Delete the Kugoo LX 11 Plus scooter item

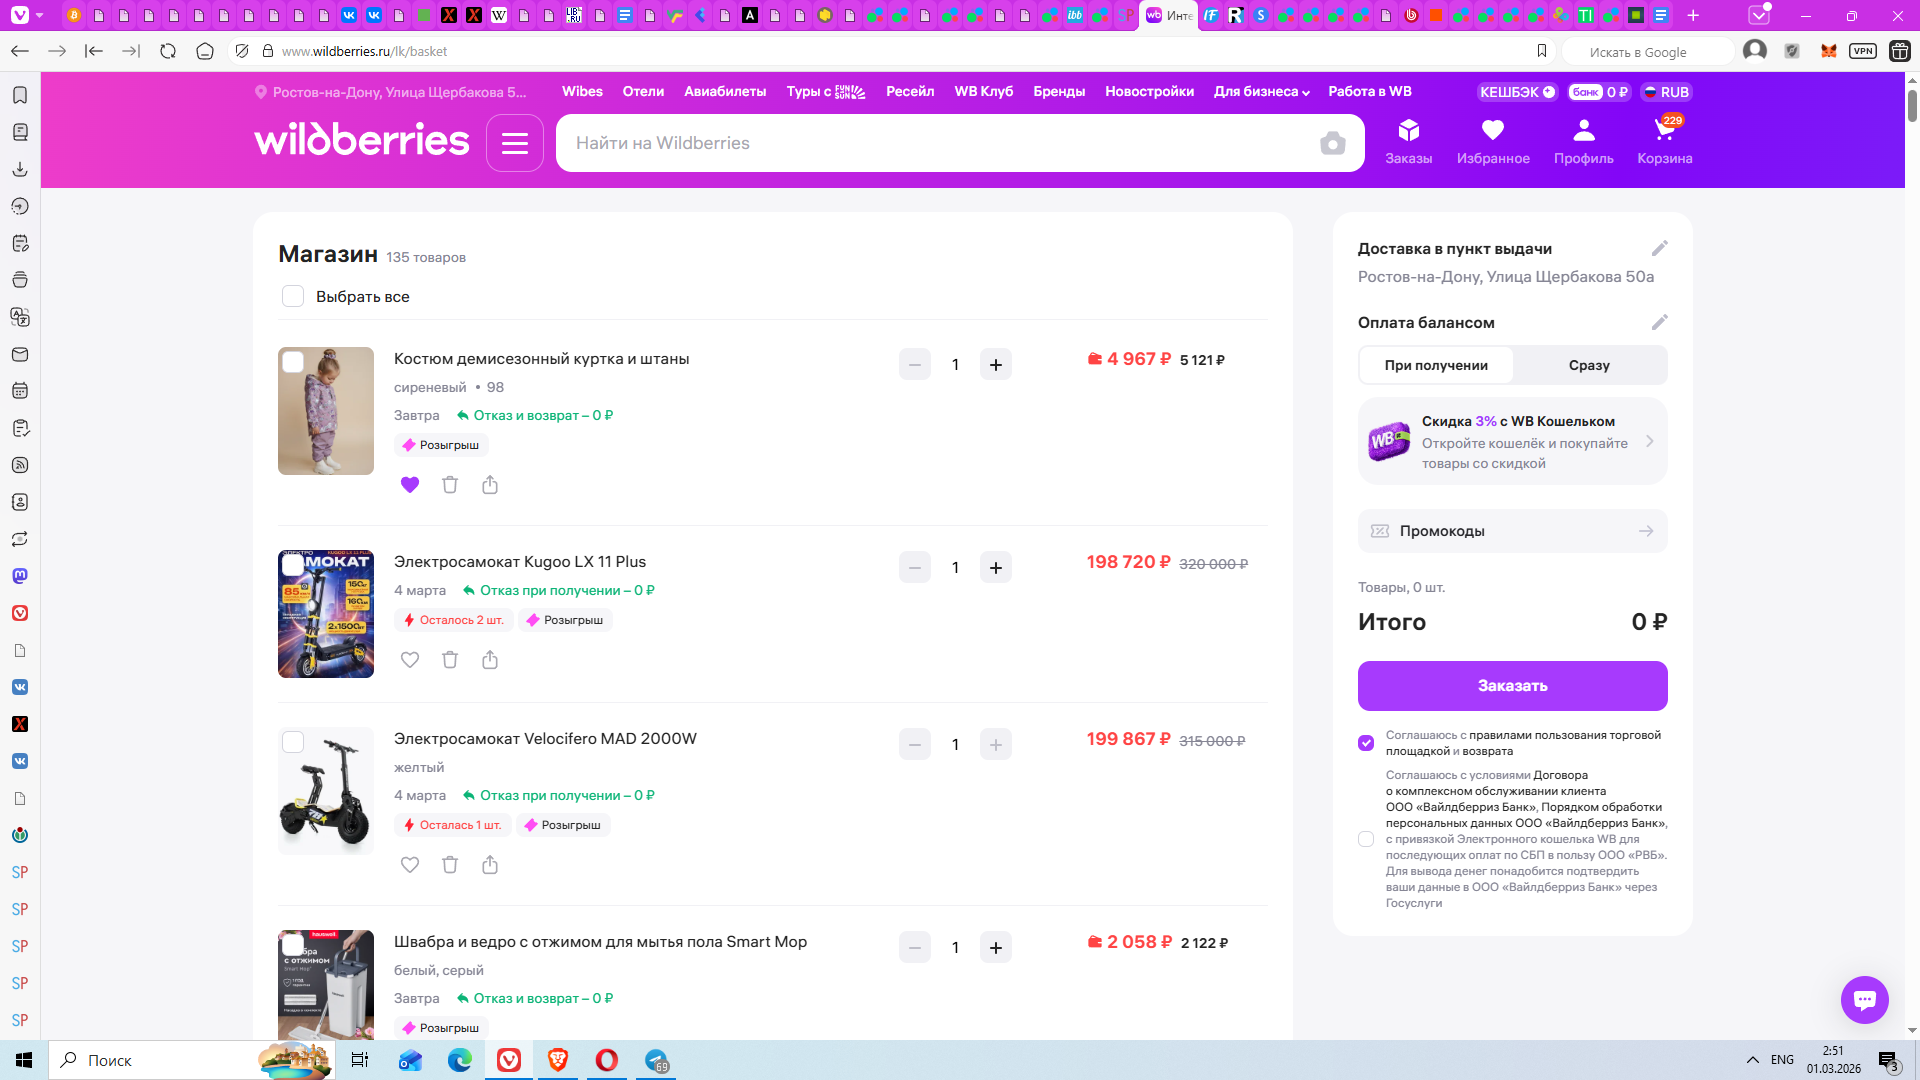[450, 660]
